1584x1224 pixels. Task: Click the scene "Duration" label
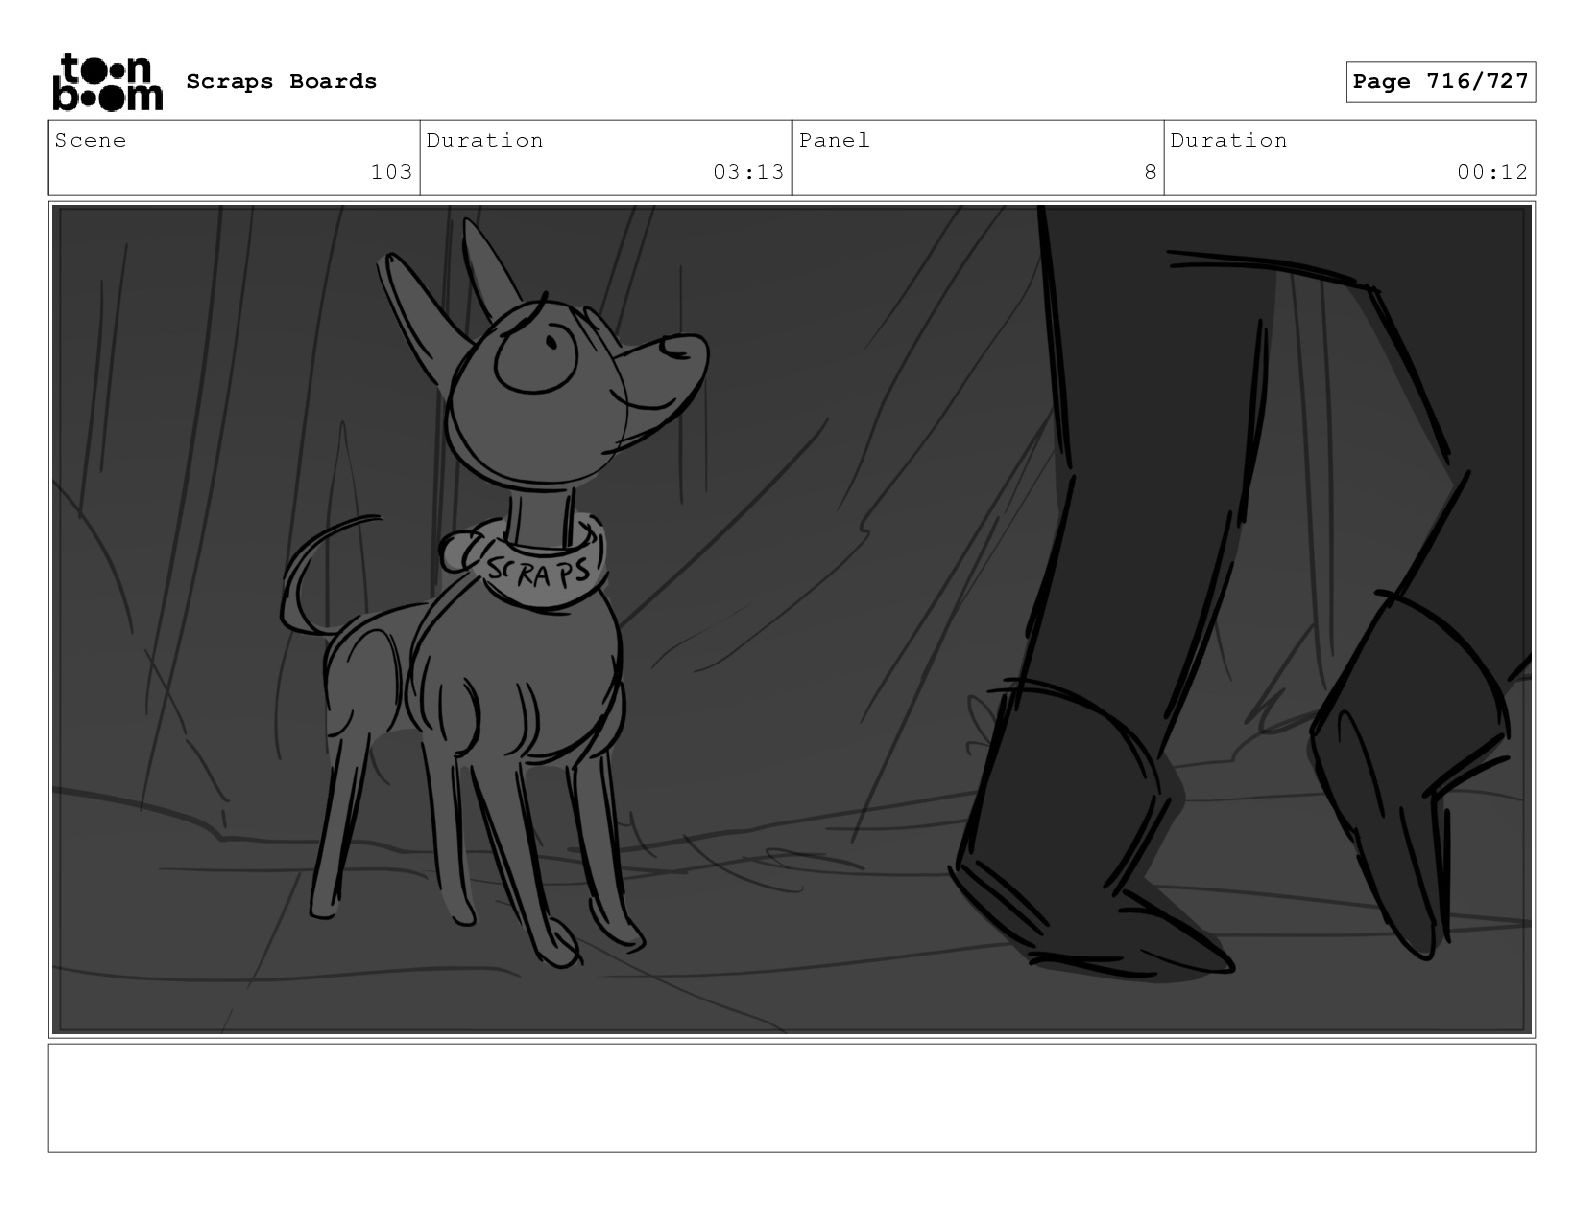[485, 141]
